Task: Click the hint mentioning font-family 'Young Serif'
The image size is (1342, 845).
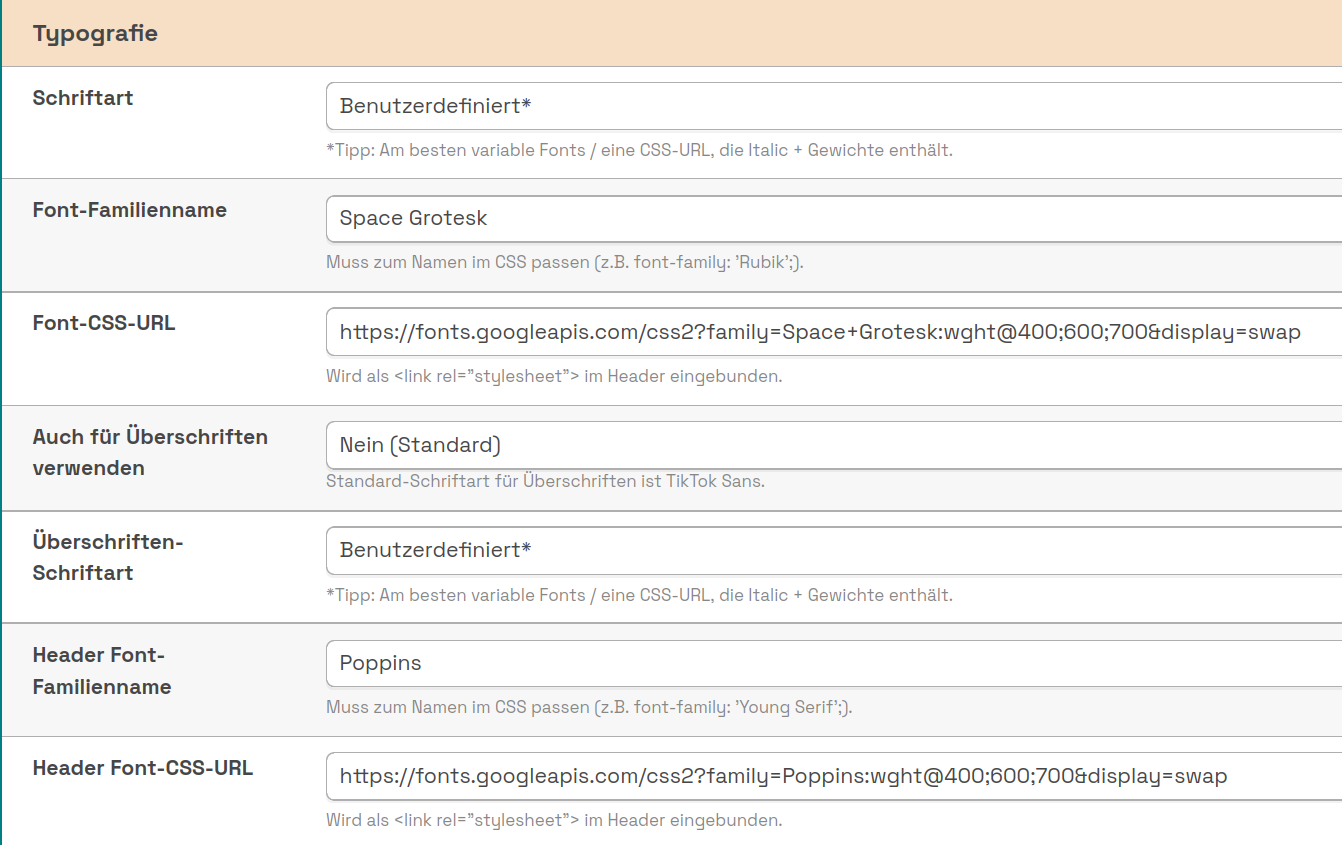Action: pyautogui.click(x=589, y=707)
